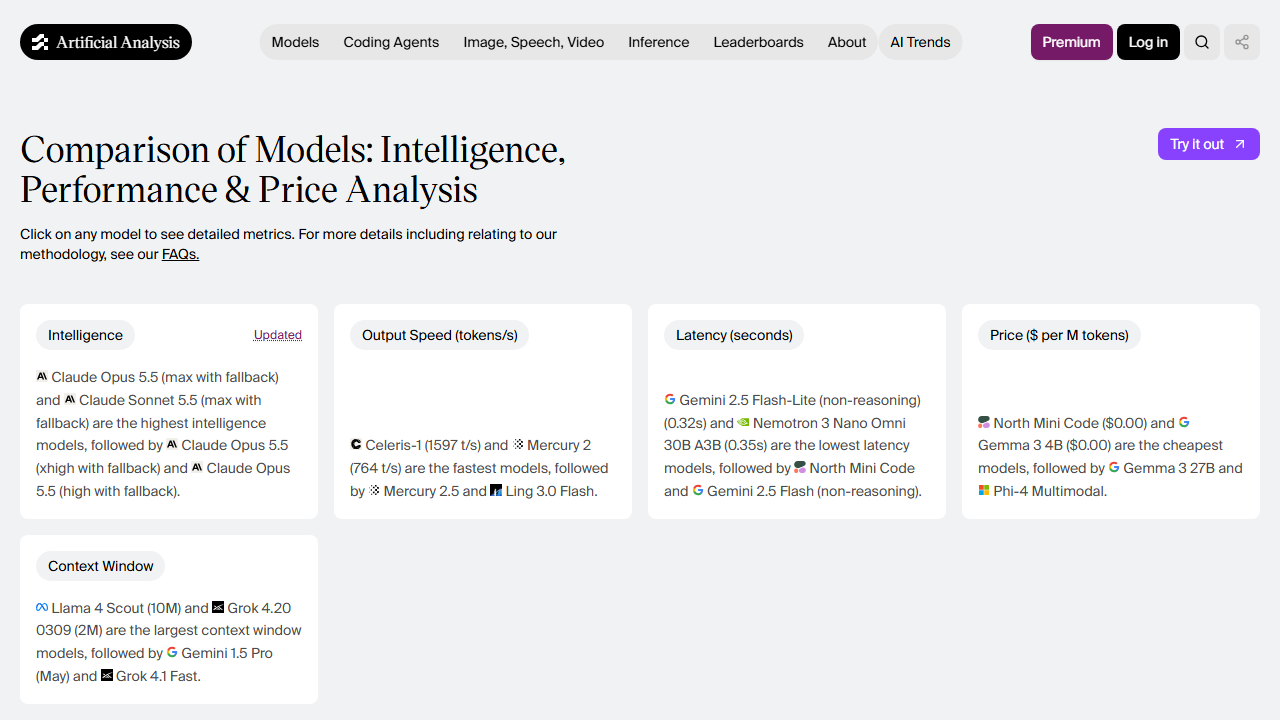Select the Price ($ per M tokens) label
The image size is (1280, 720).
pyautogui.click(x=1059, y=335)
